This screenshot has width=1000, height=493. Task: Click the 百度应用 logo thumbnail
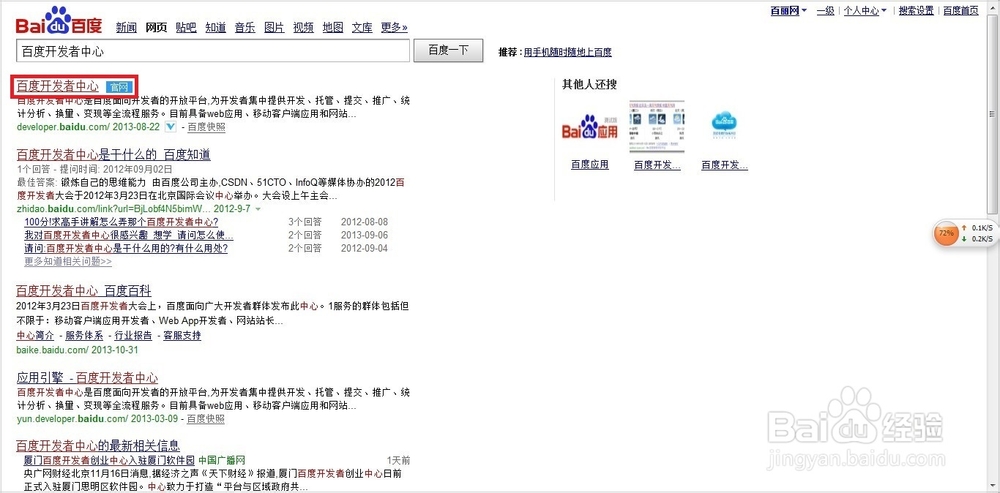click(x=590, y=128)
